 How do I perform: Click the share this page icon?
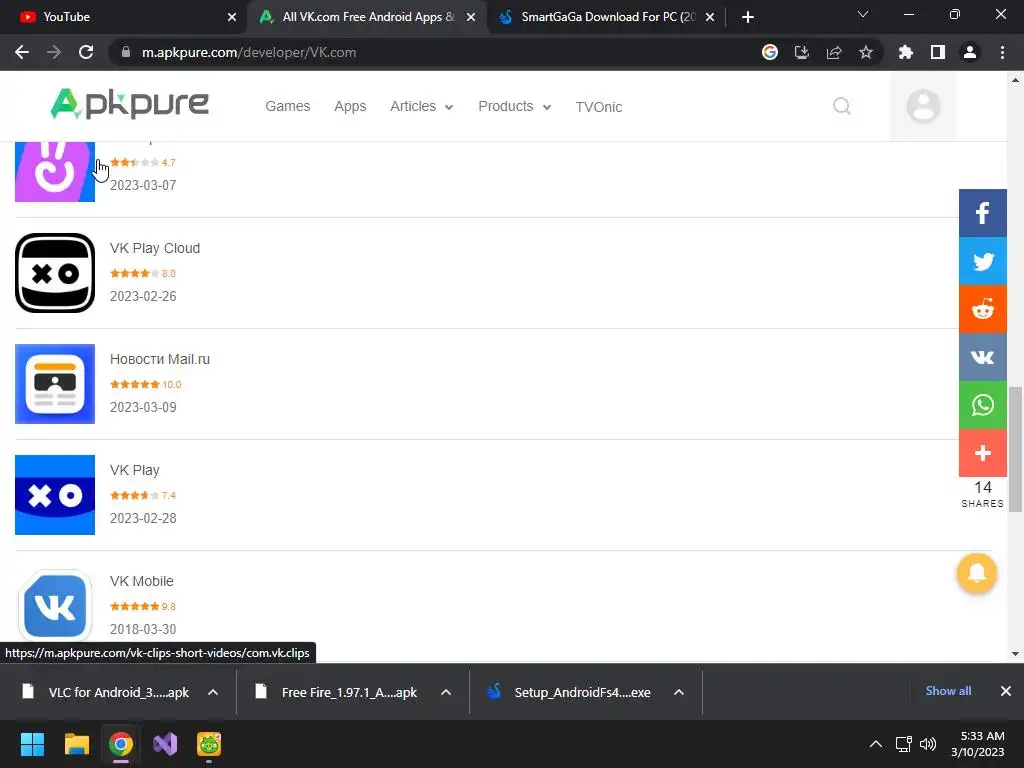[833, 52]
